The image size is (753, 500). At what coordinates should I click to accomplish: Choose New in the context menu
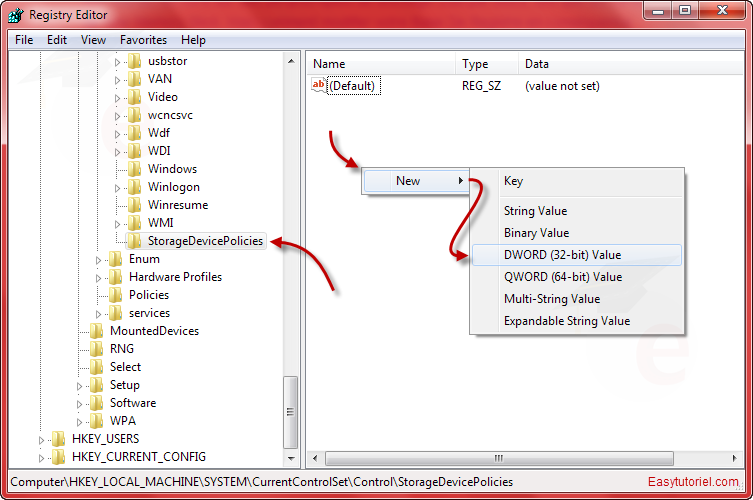click(x=416, y=181)
